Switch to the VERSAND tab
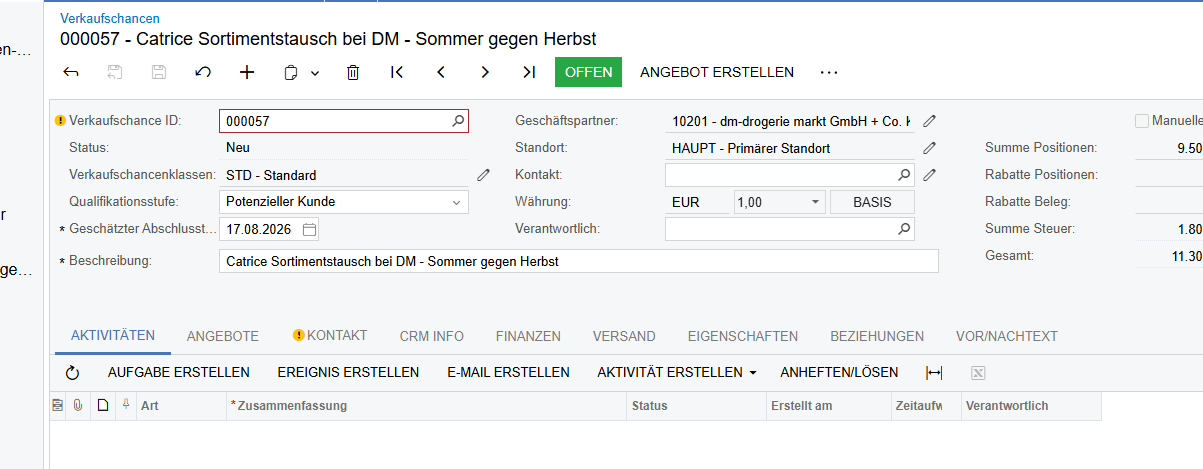The image size is (1203, 469). [624, 336]
